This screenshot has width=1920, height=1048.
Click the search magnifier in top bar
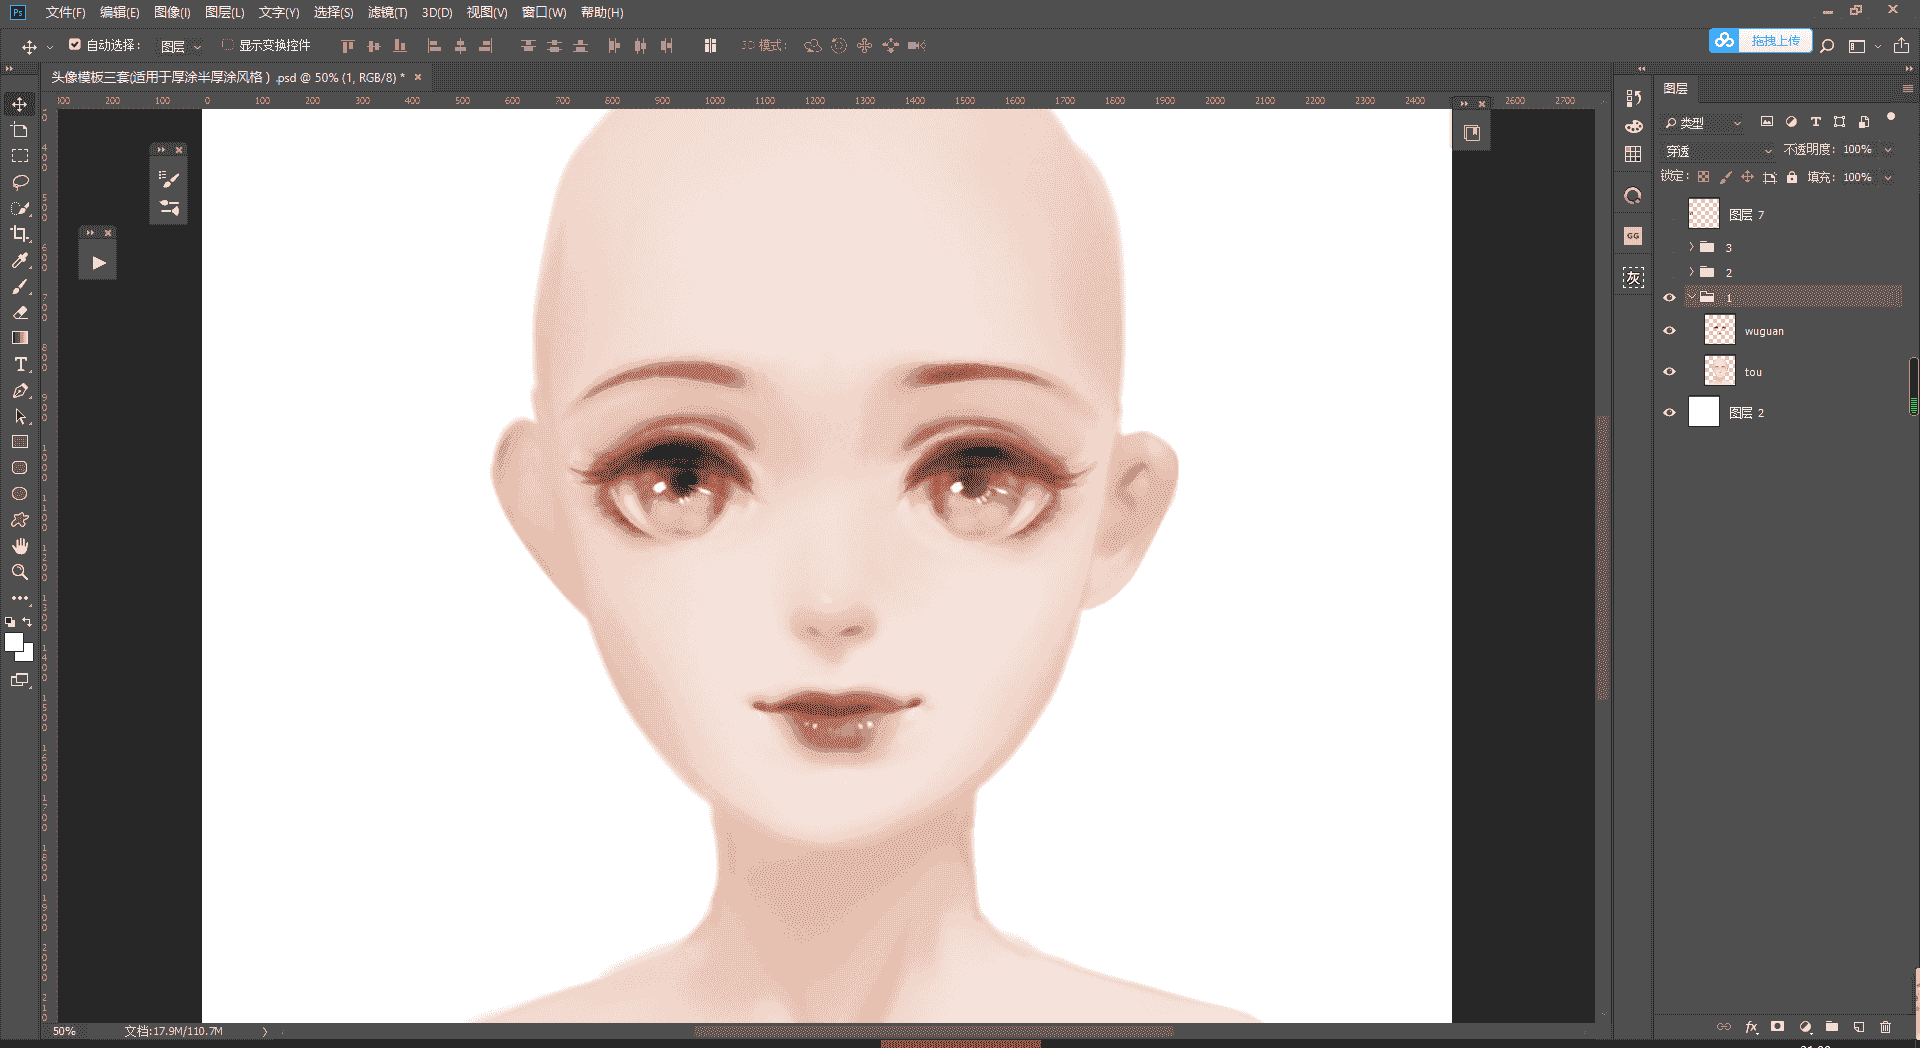pyautogui.click(x=1827, y=46)
